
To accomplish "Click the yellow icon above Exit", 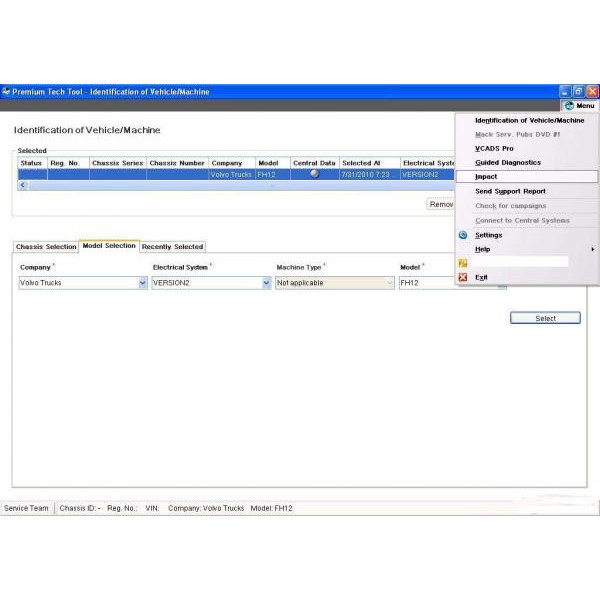I will 463,263.
